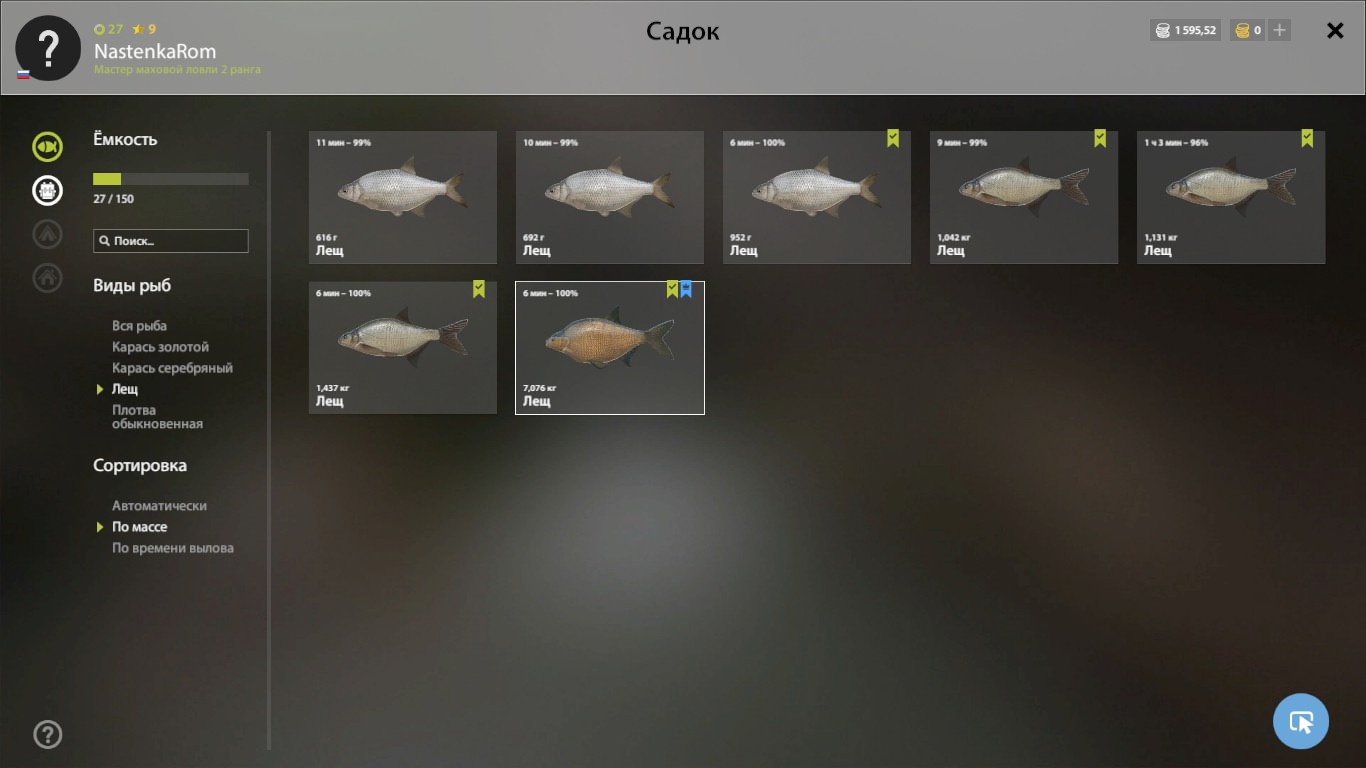The height and width of the screenshot is (768, 1366).
Task: Select sort option По времени вылова
Action: tap(173, 548)
